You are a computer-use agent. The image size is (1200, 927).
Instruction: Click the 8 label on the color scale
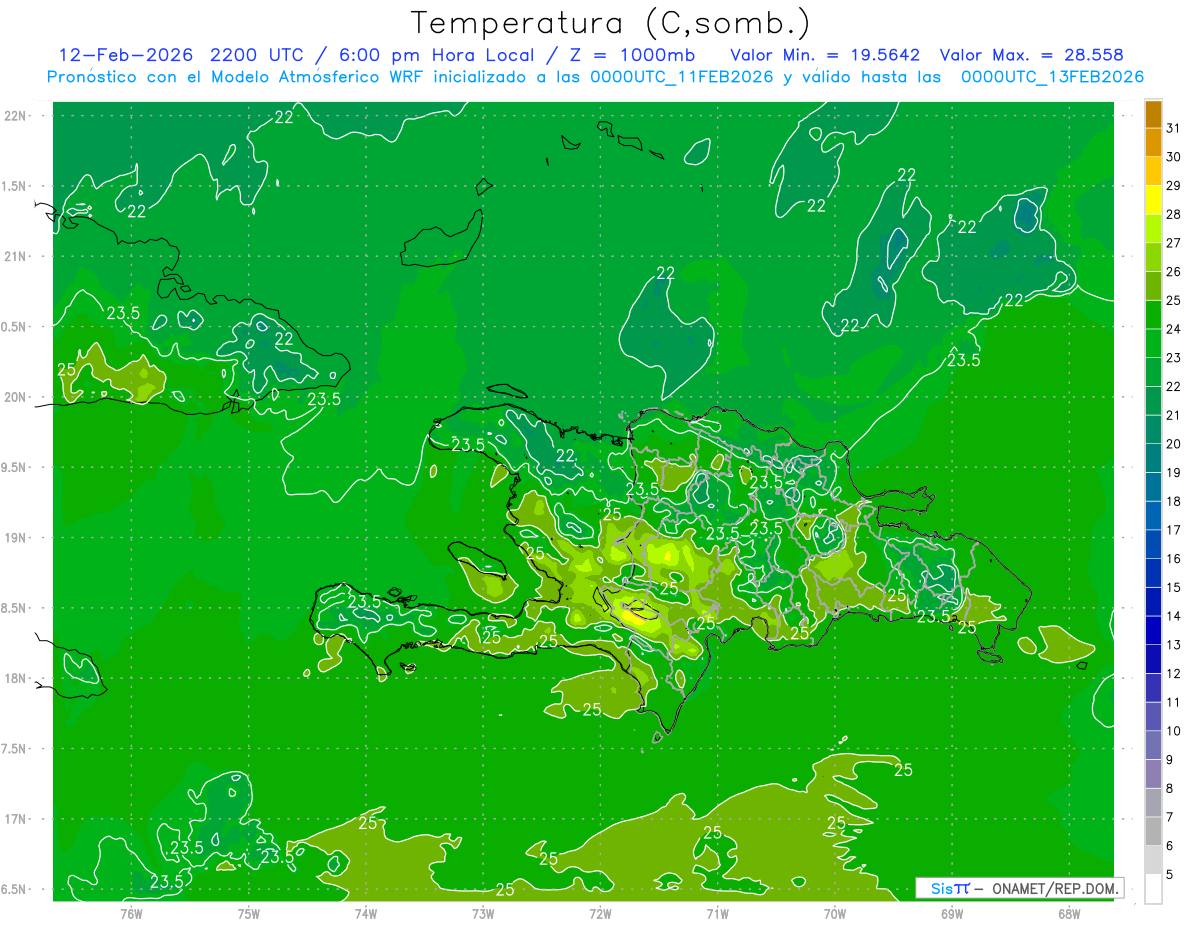[x=1170, y=789]
